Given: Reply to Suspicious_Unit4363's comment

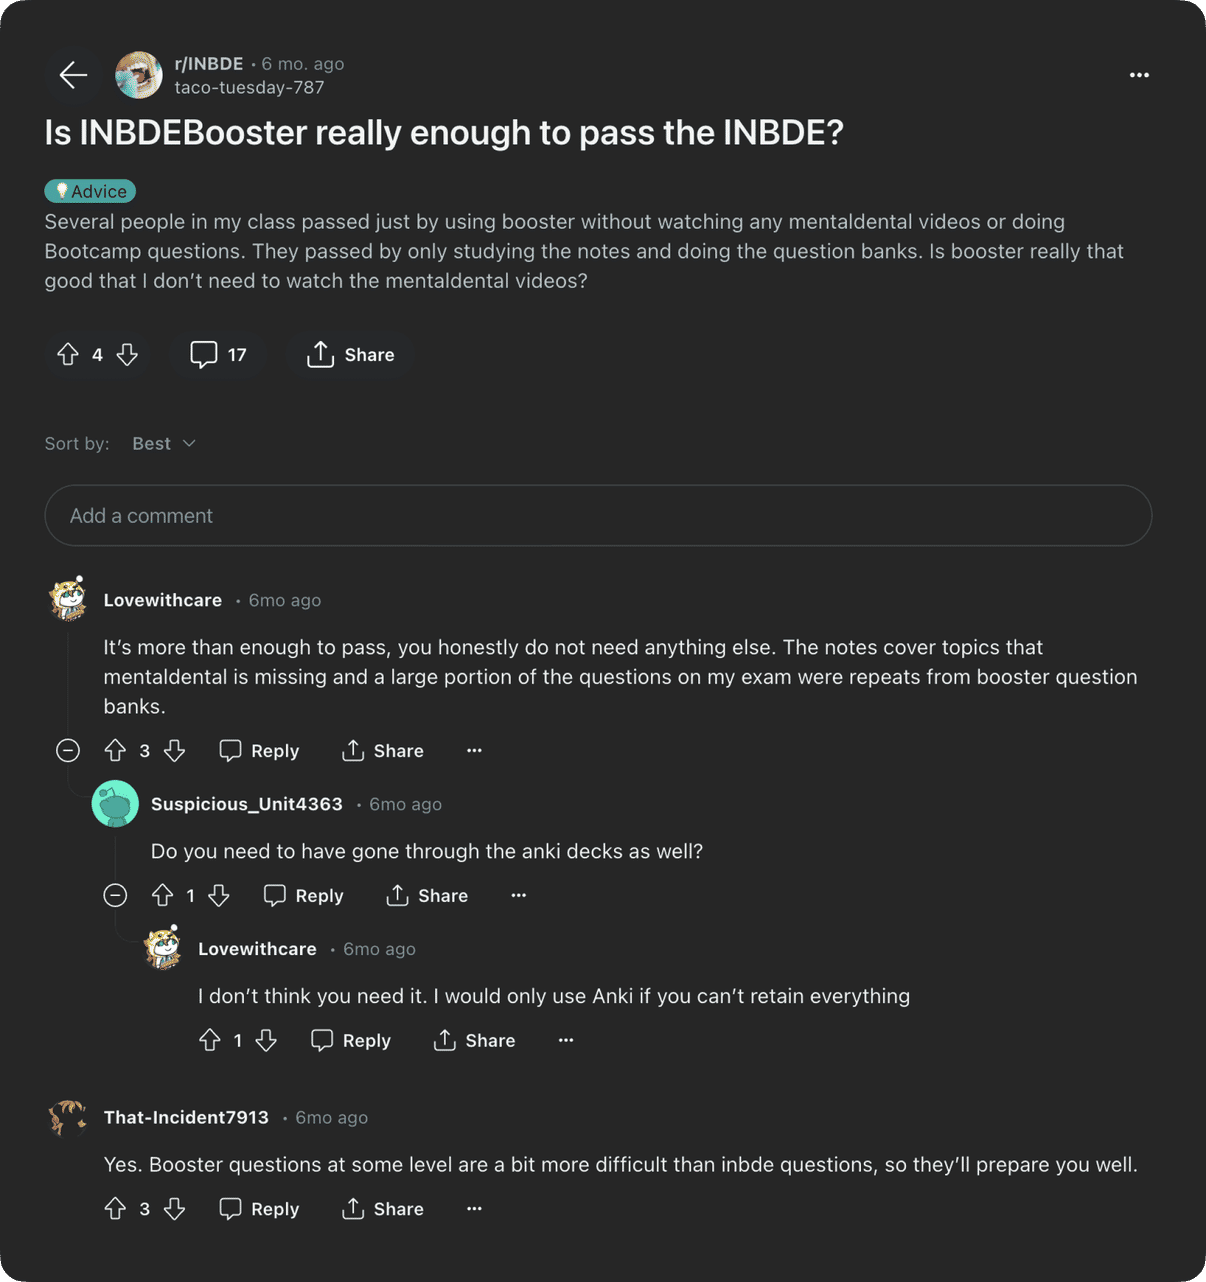Looking at the screenshot, I should [304, 895].
